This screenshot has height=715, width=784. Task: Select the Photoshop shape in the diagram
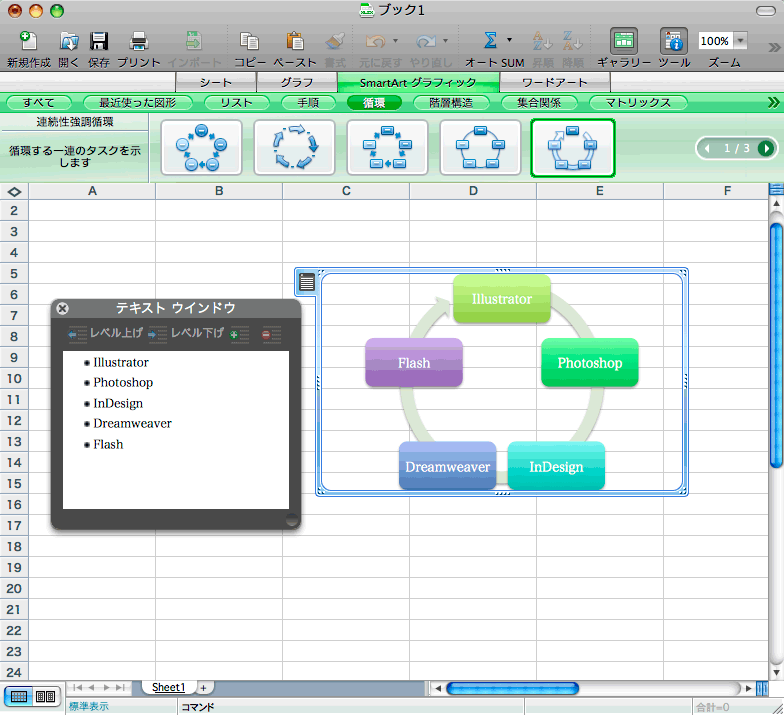coord(590,362)
